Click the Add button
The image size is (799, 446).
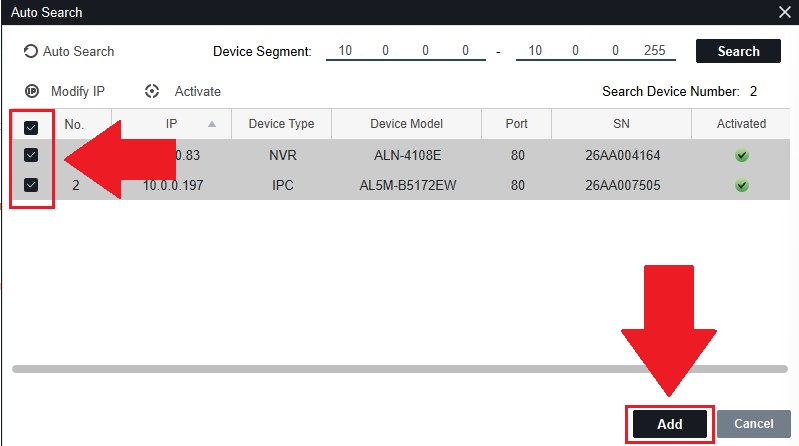click(670, 424)
